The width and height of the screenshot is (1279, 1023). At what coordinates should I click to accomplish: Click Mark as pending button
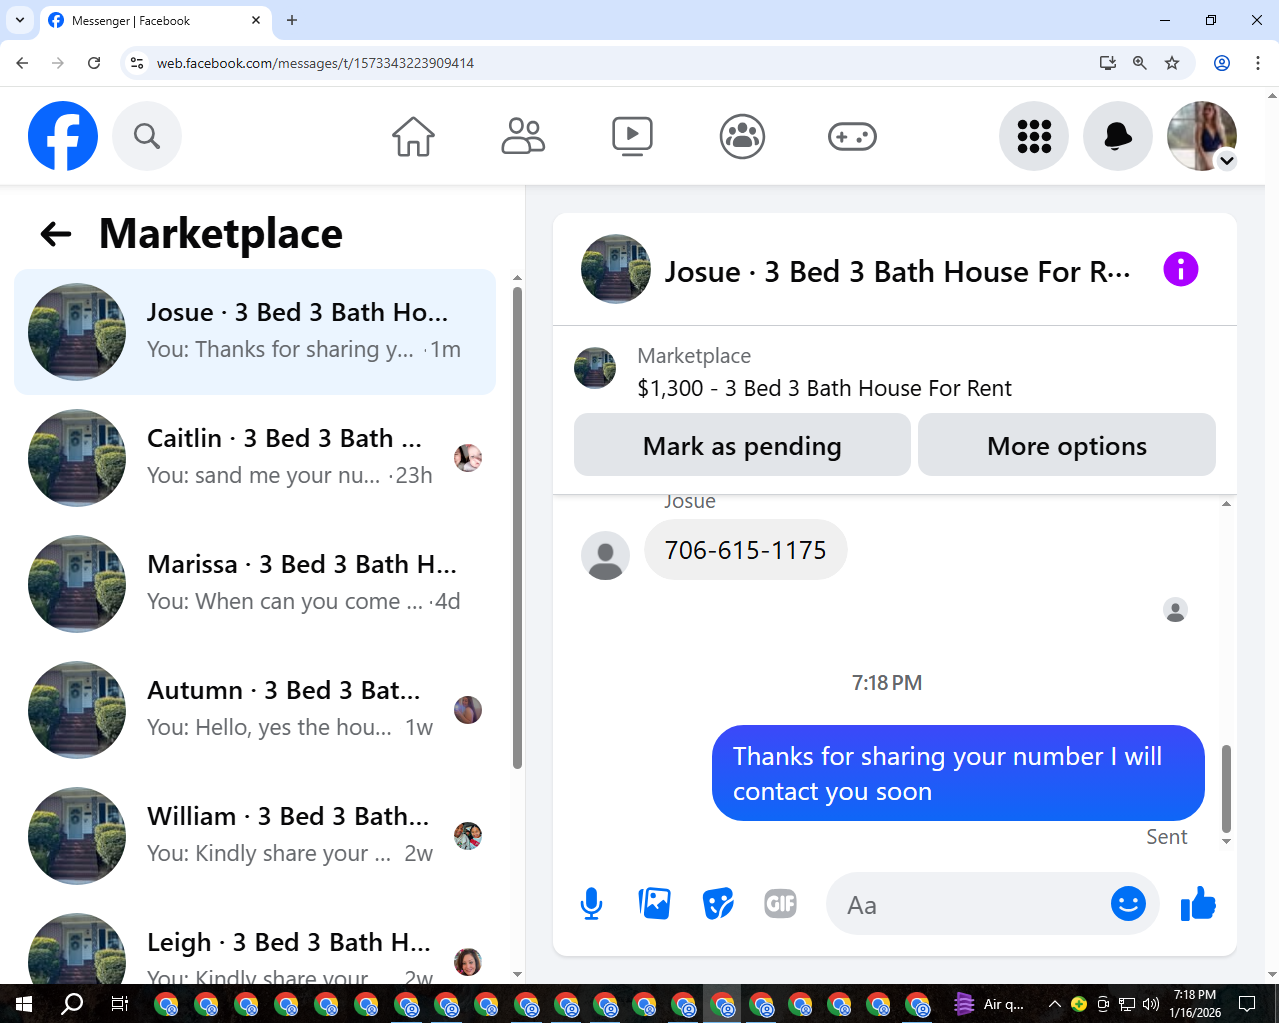[x=742, y=445]
